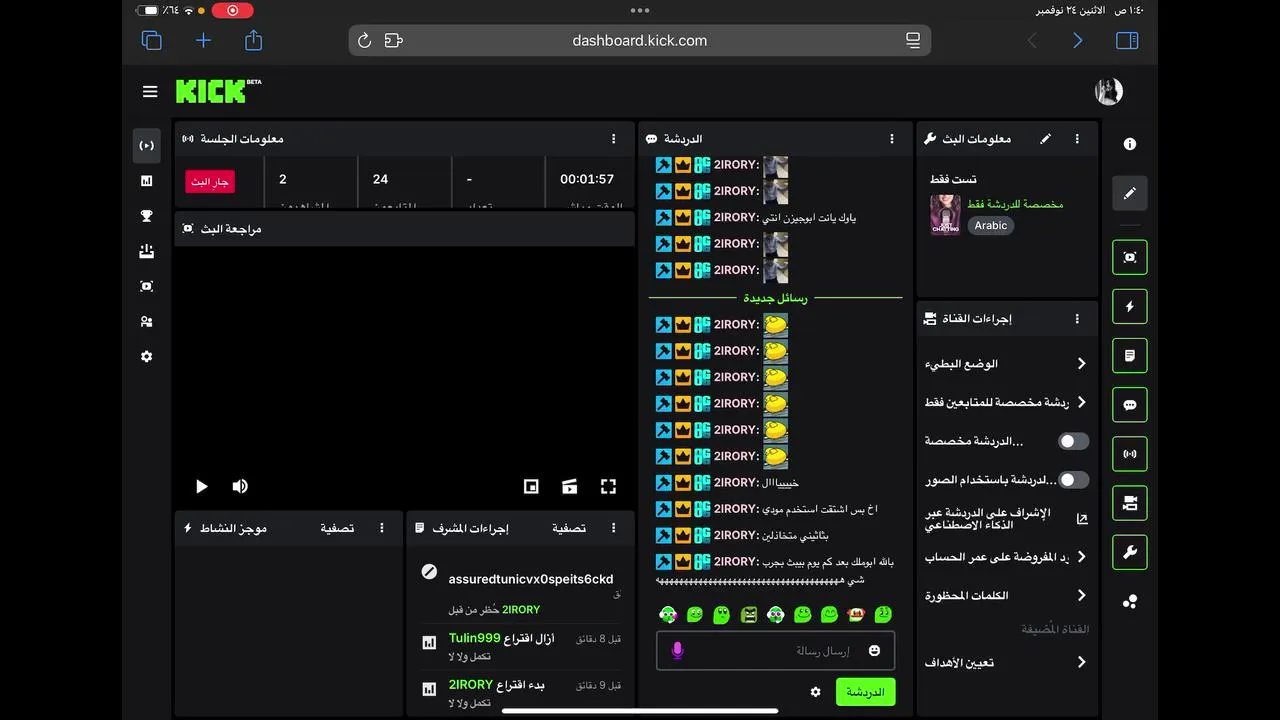
Task: Open the trophy achievements icon in left sidebar
Action: click(147, 216)
